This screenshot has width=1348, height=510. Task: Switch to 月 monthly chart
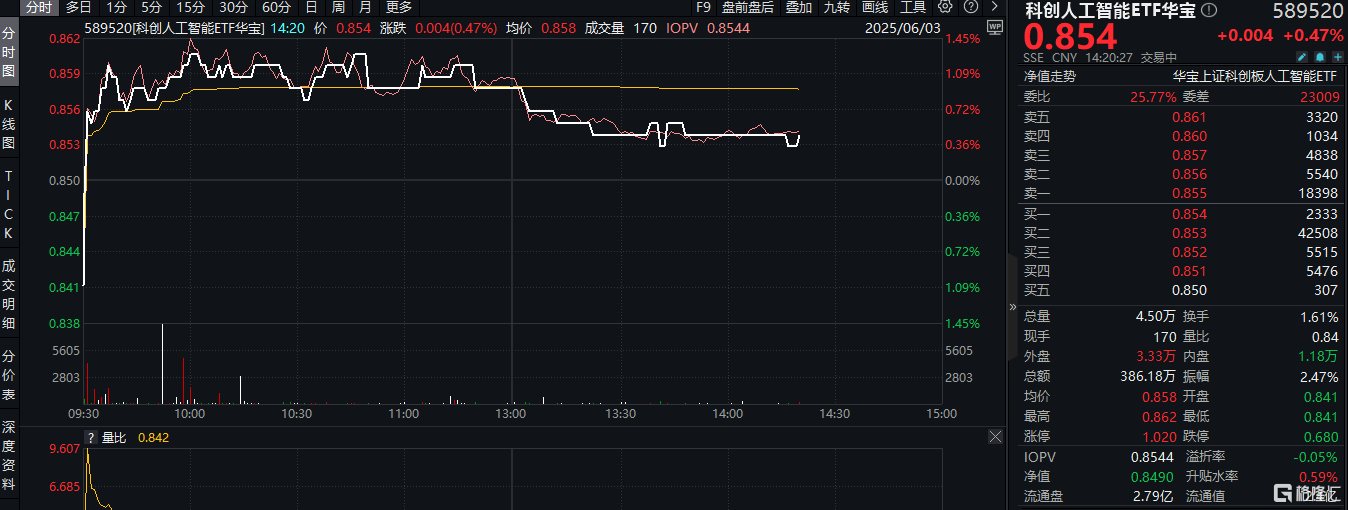pyautogui.click(x=364, y=7)
